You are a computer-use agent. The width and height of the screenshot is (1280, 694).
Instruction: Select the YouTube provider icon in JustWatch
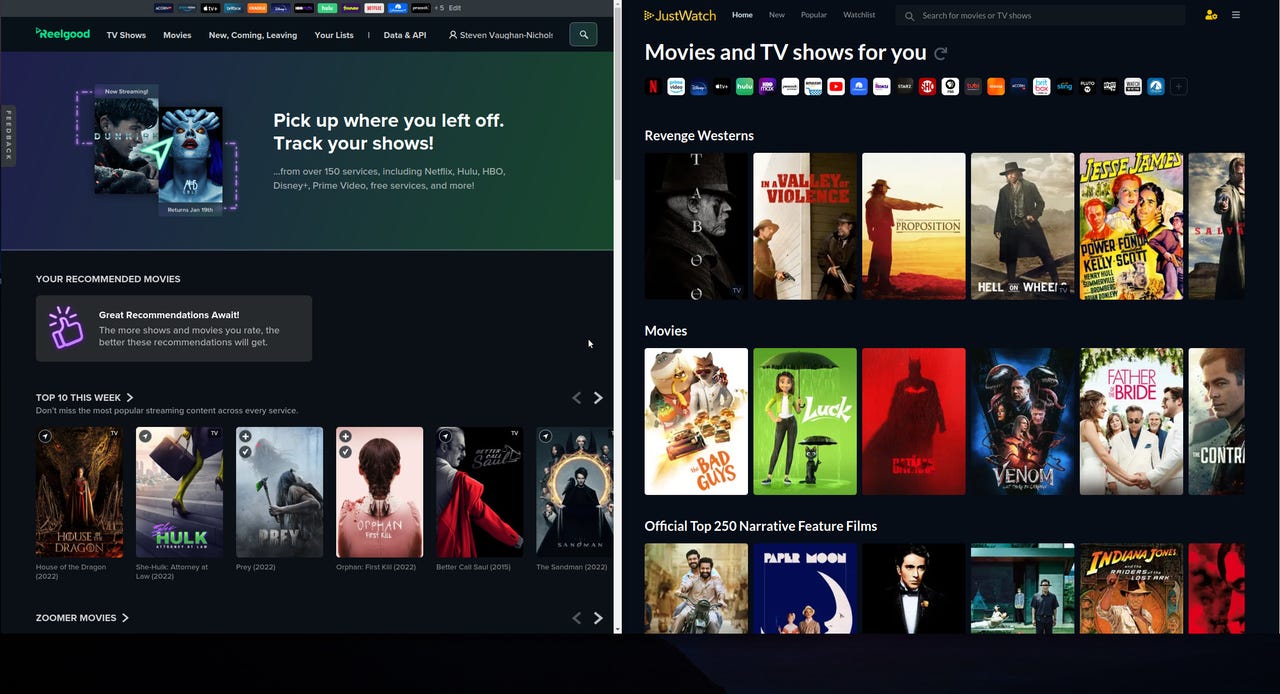click(x=836, y=86)
